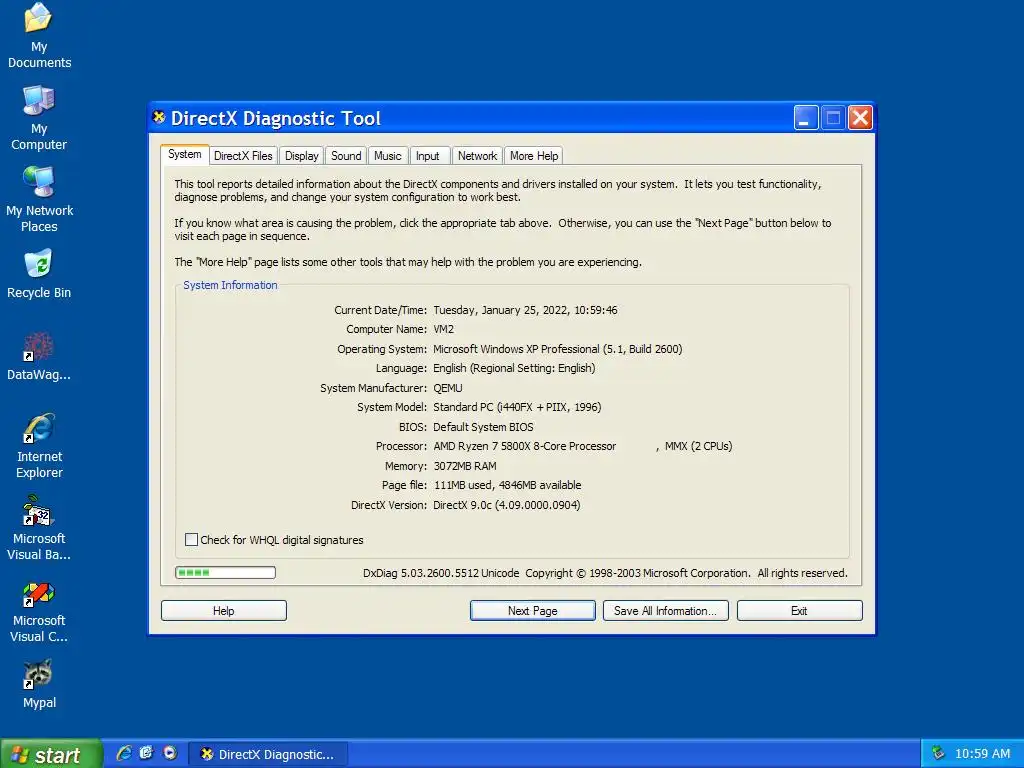Click the system tray network icon
This screenshot has height=768, width=1024.
(938, 753)
